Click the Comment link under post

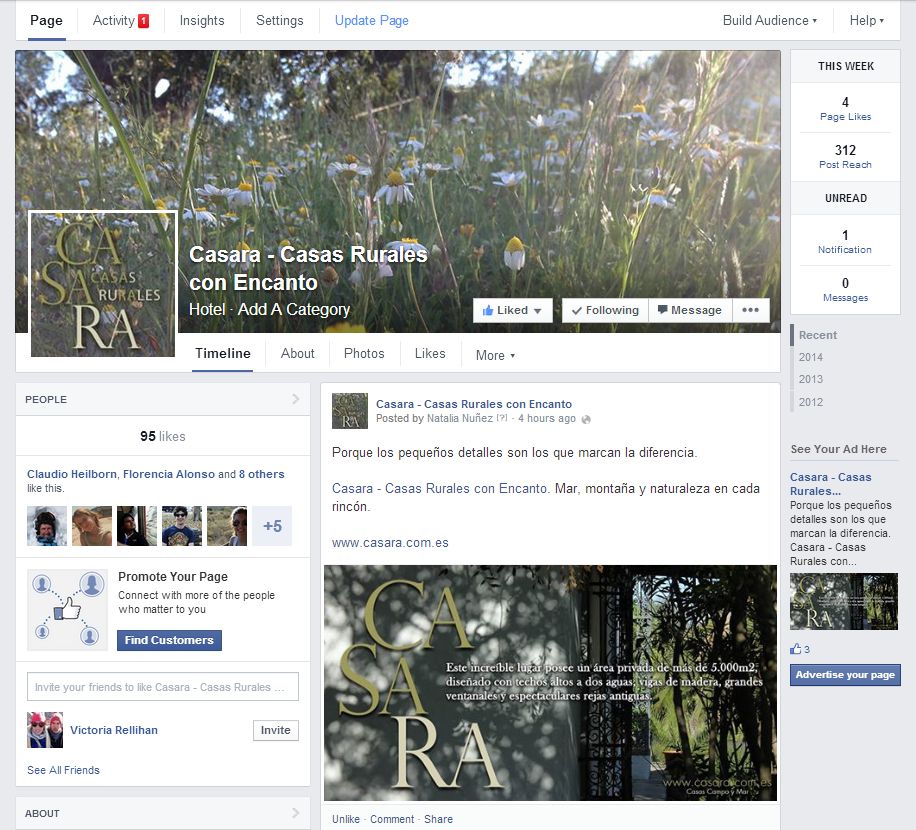tap(392, 819)
